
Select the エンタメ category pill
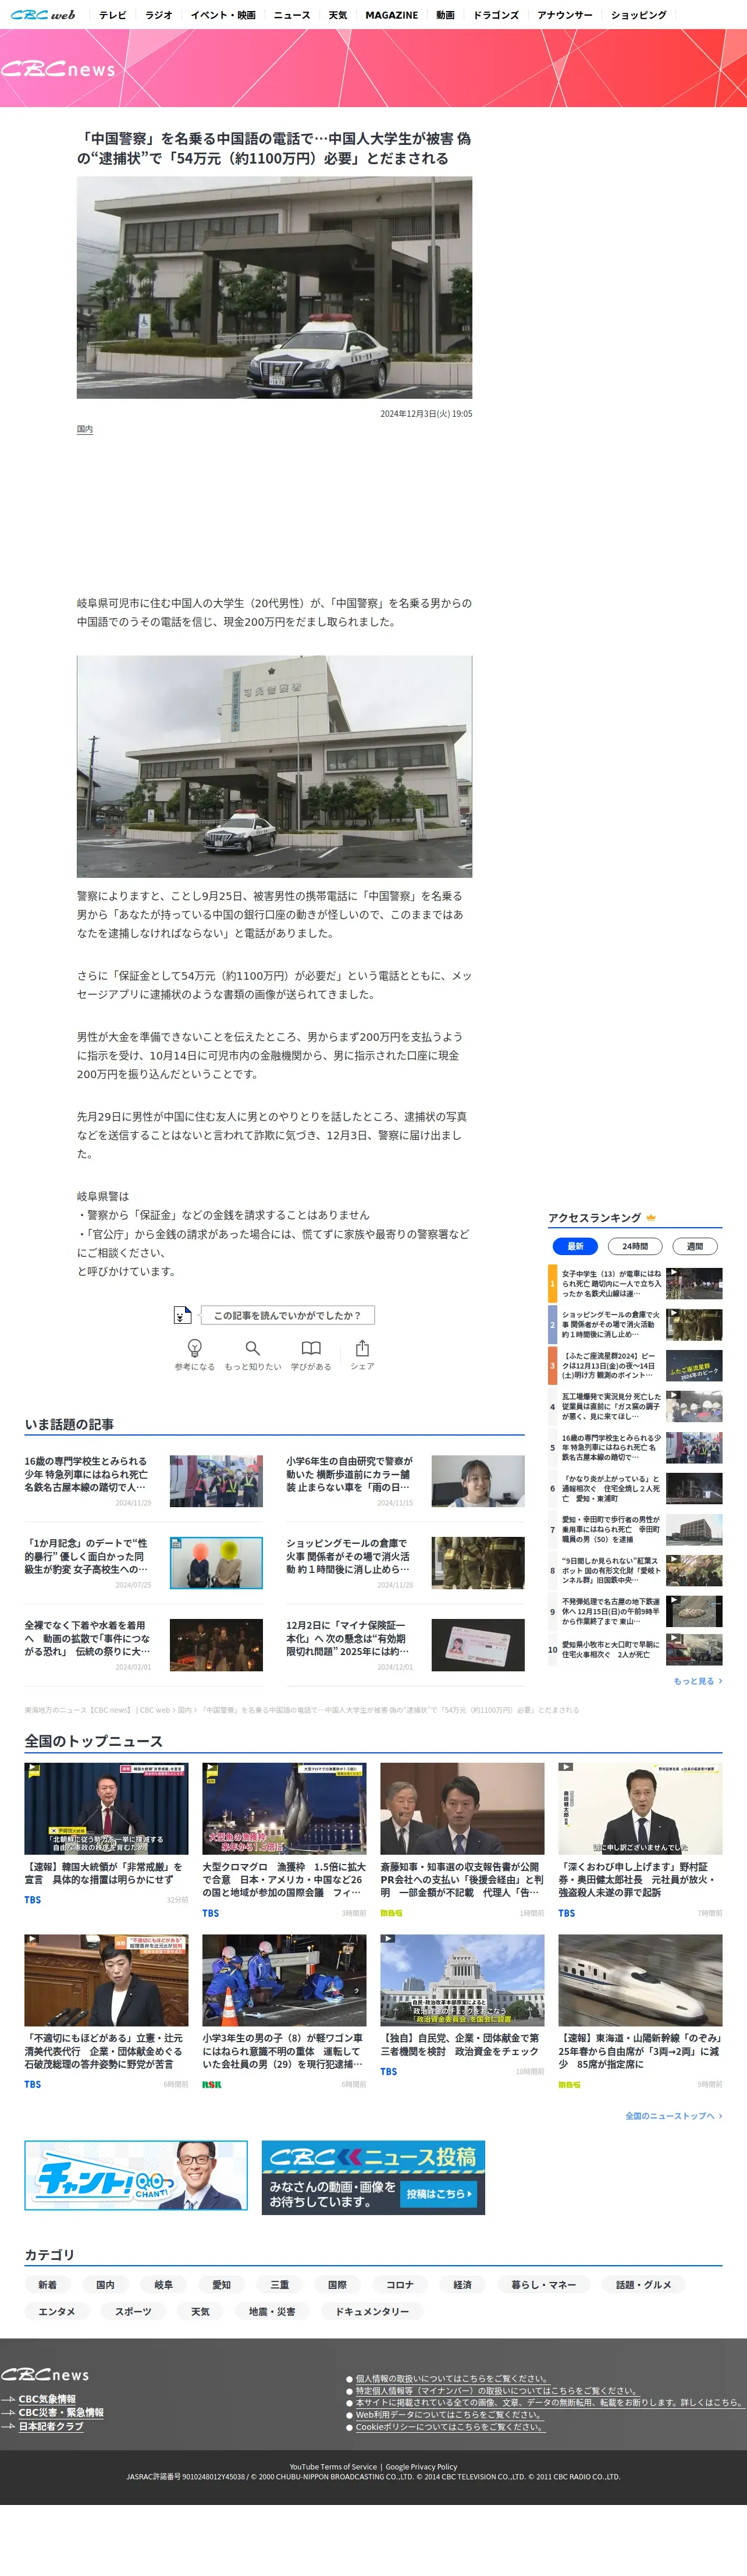click(57, 2312)
